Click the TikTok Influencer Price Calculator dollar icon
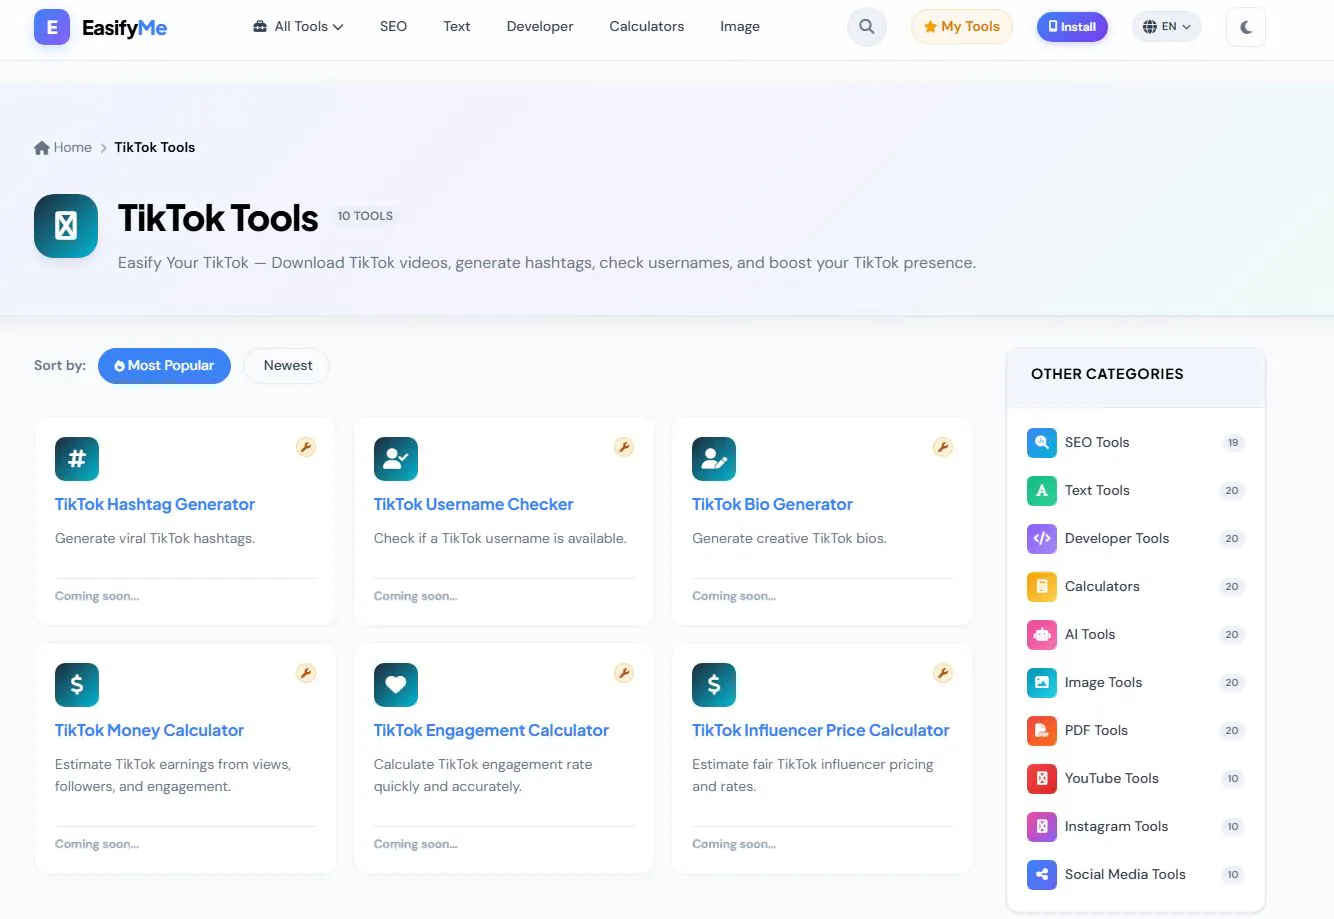 tap(714, 685)
